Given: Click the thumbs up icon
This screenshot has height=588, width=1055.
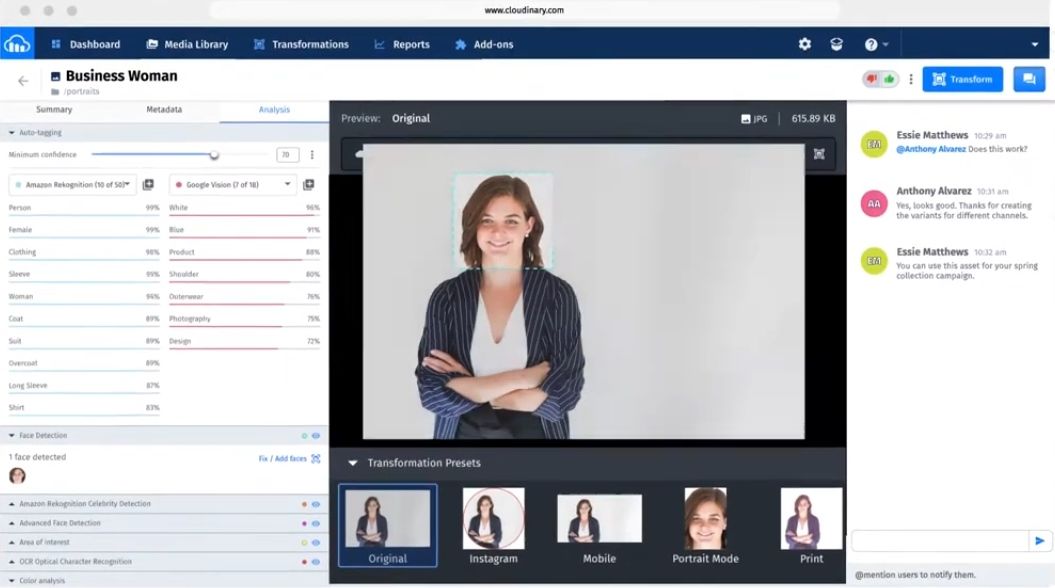Looking at the screenshot, I should [889, 79].
